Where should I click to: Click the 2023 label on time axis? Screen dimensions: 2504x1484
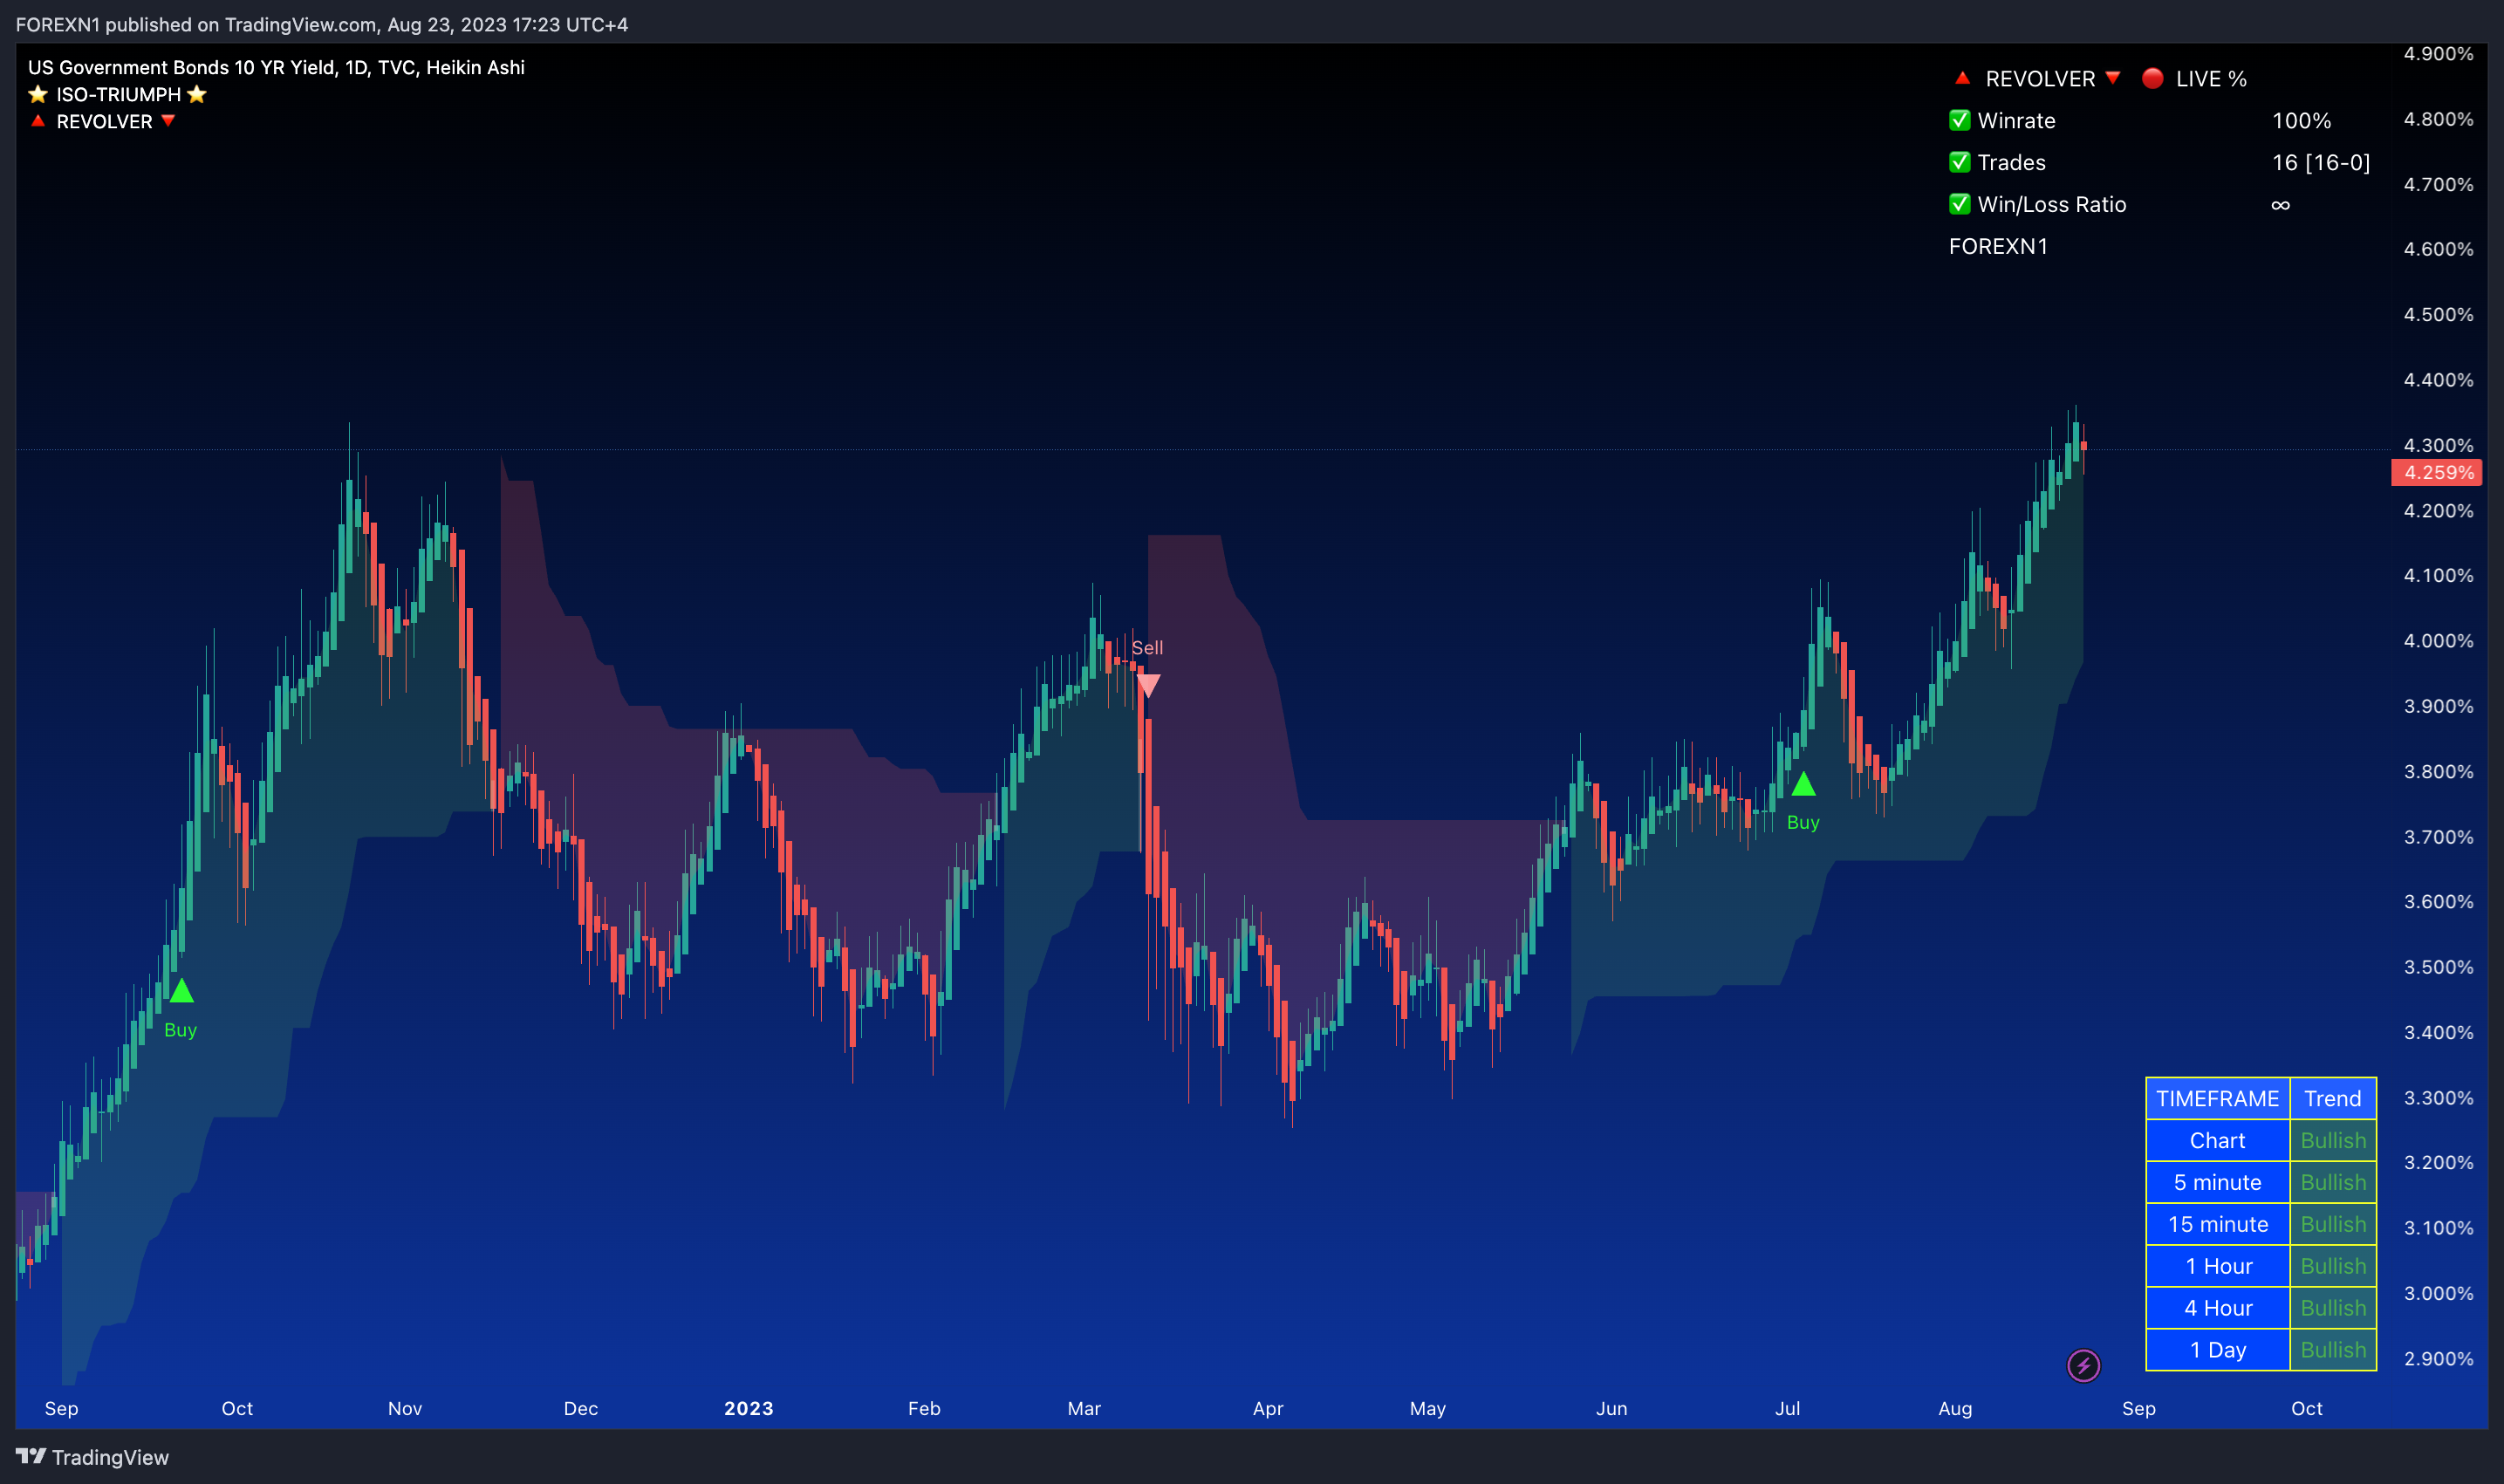[748, 1408]
